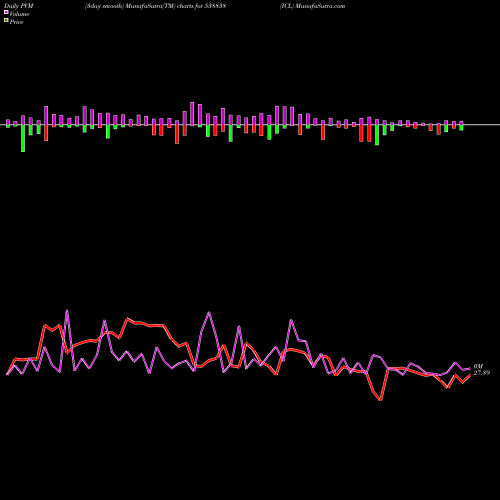Click the lowest red price line trough
The width and height of the screenshot is (500, 500).
(381, 399)
